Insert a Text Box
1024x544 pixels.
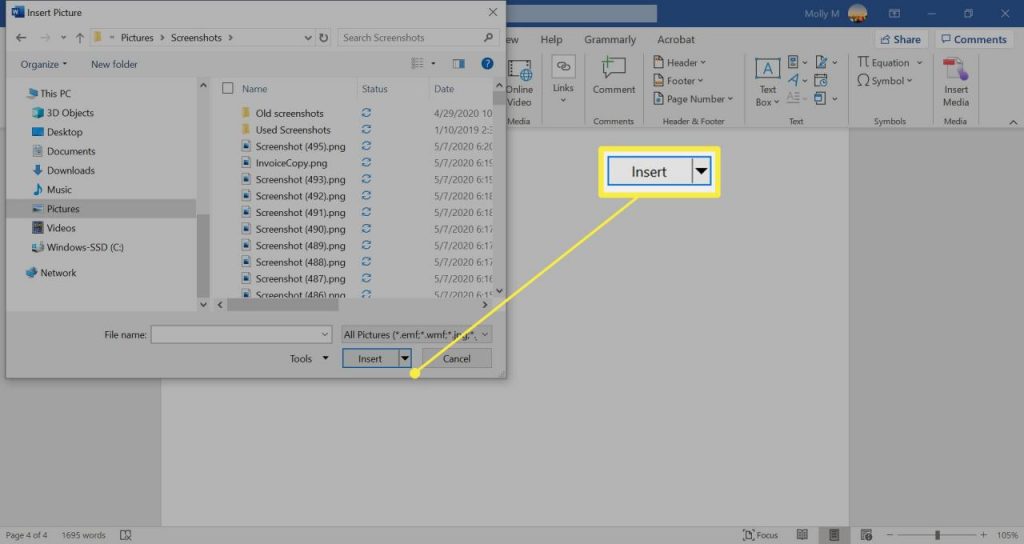point(767,82)
